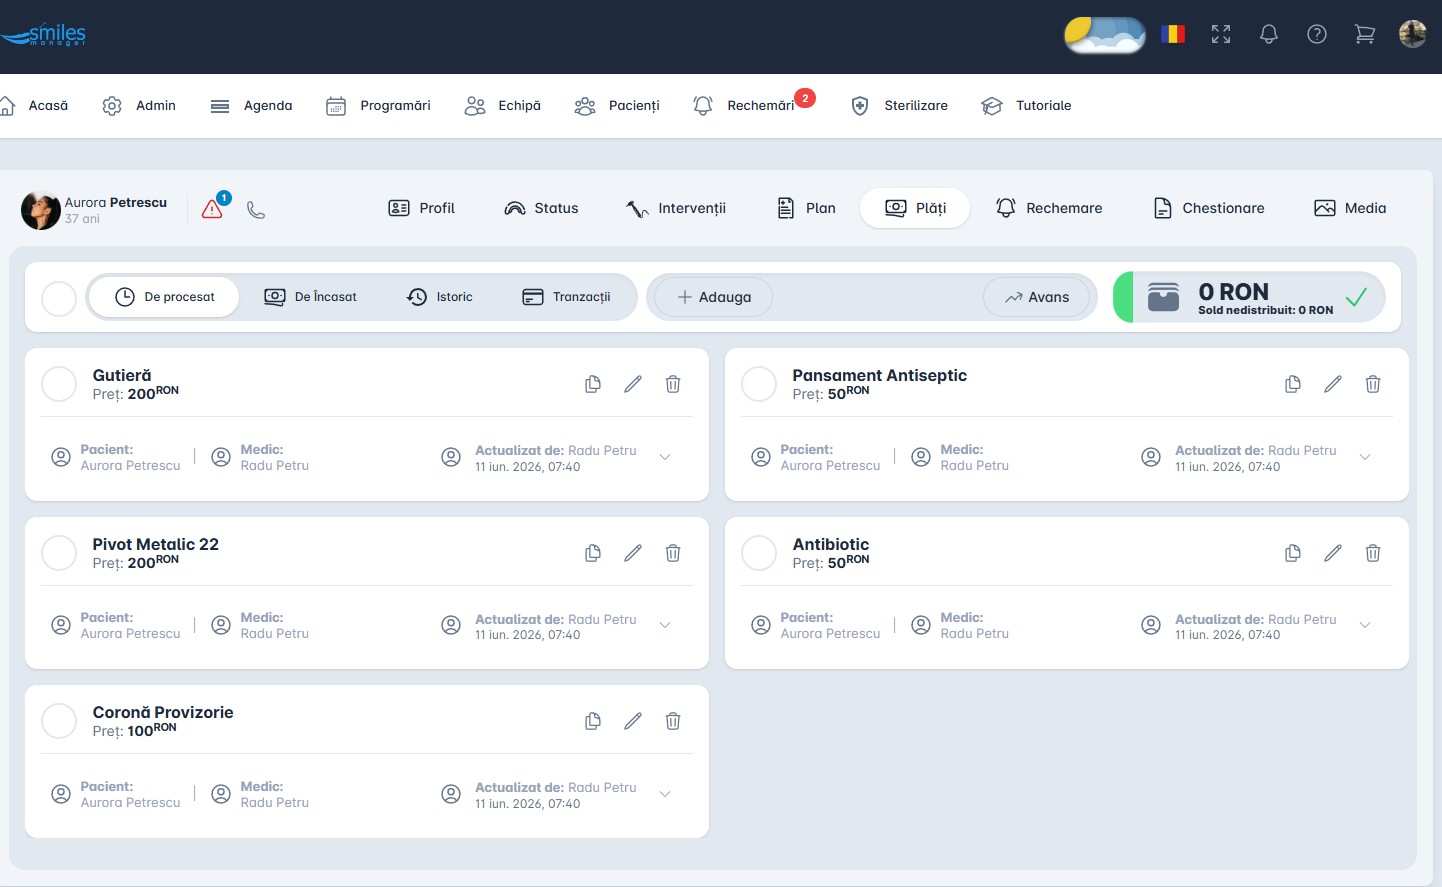
Task: Edit the Antibiotic item
Action: tap(1333, 553)
